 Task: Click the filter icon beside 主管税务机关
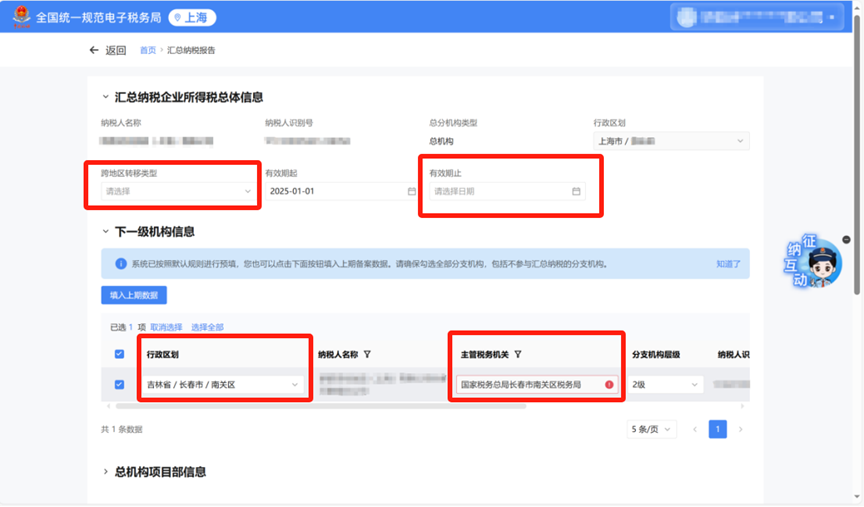point(517,354)
